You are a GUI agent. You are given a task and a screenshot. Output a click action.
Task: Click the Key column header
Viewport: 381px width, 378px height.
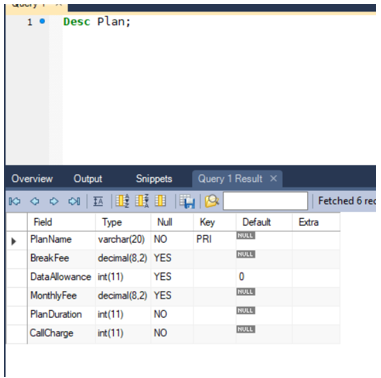(x=215, y=222)
